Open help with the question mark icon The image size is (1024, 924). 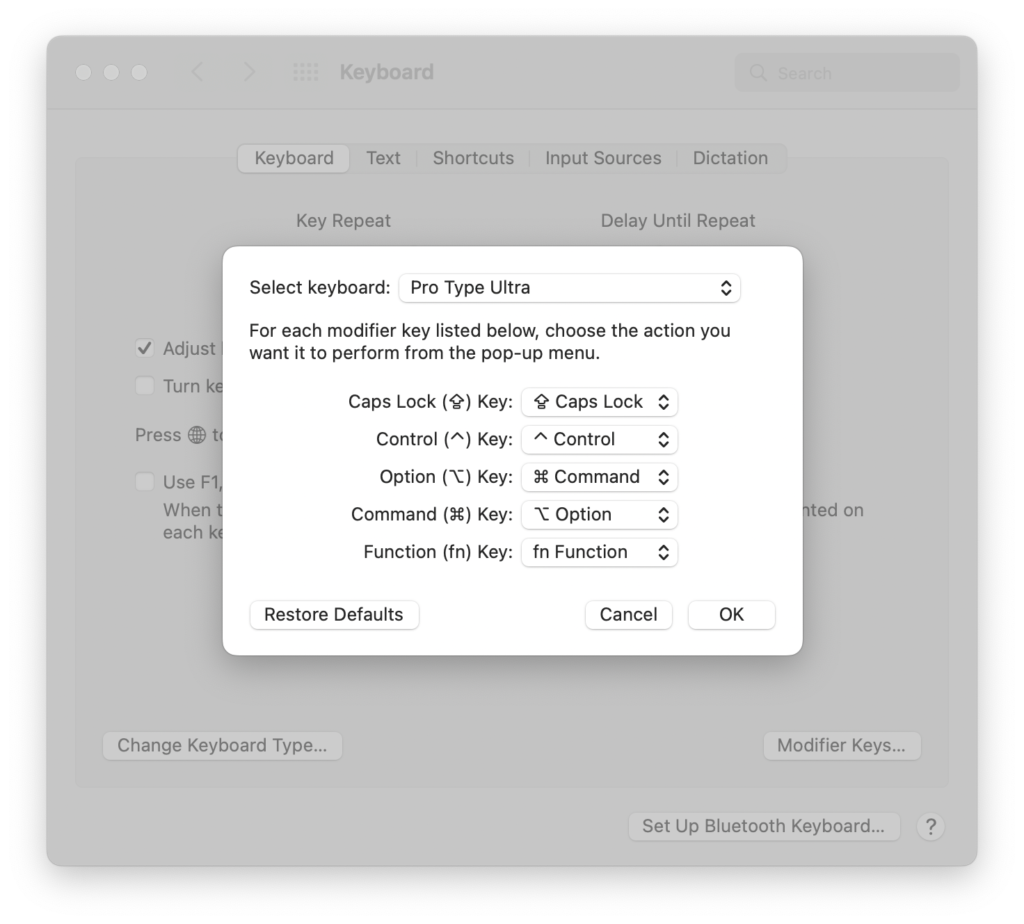click(x=931, y=827)
